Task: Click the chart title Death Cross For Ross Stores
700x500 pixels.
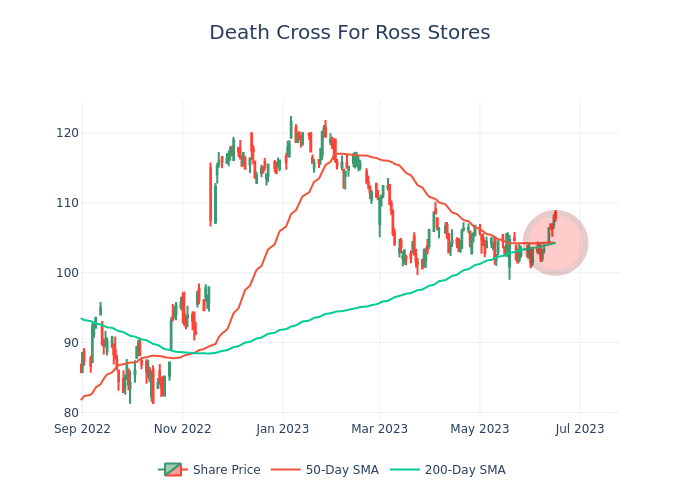Action: click(x=350, y=33)
